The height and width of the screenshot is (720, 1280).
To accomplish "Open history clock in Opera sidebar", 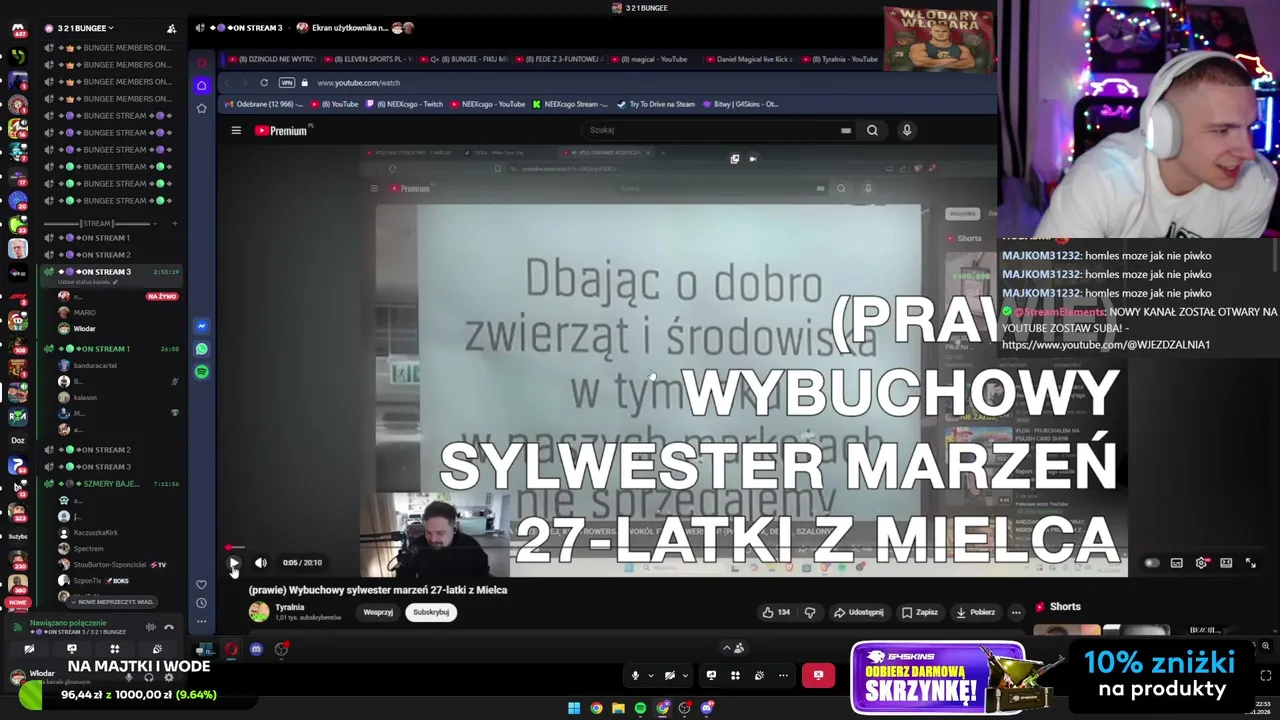I will [x=201, y=603].
